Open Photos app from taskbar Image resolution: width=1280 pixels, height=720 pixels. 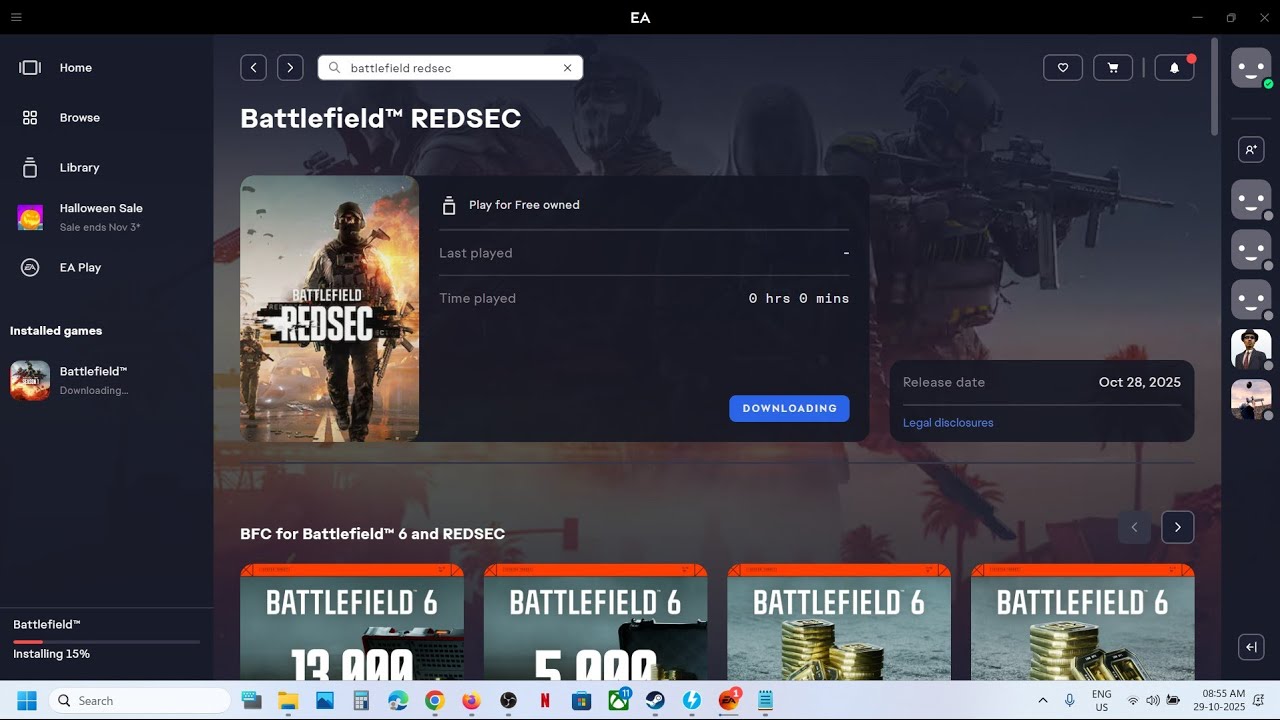324,700
